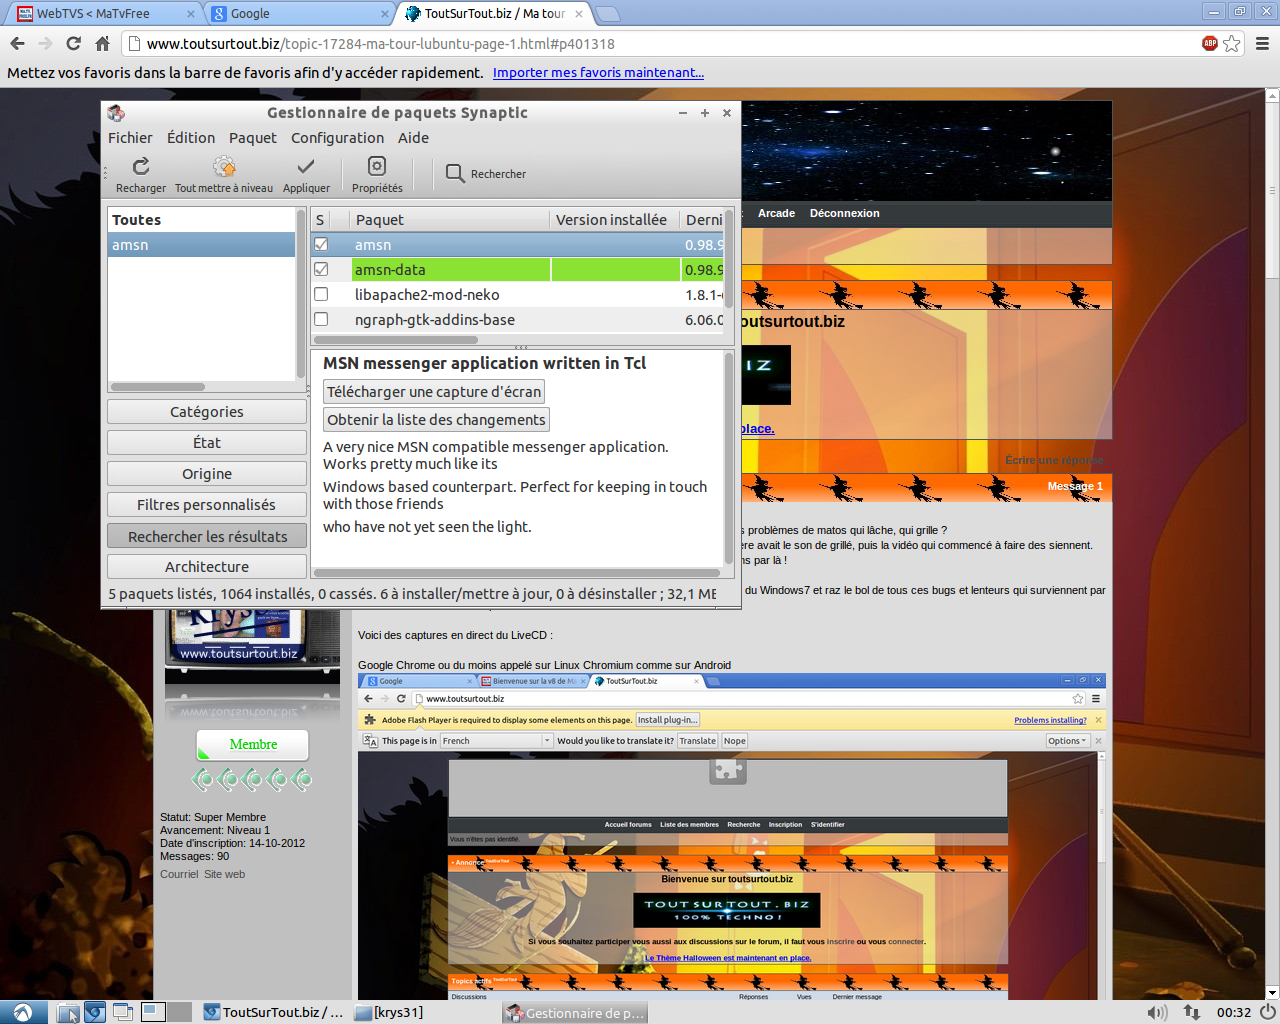Open the Édition menu
Image resolution: width=1280 pixels, height=1024 pixels.
click(x=191, y=138)
